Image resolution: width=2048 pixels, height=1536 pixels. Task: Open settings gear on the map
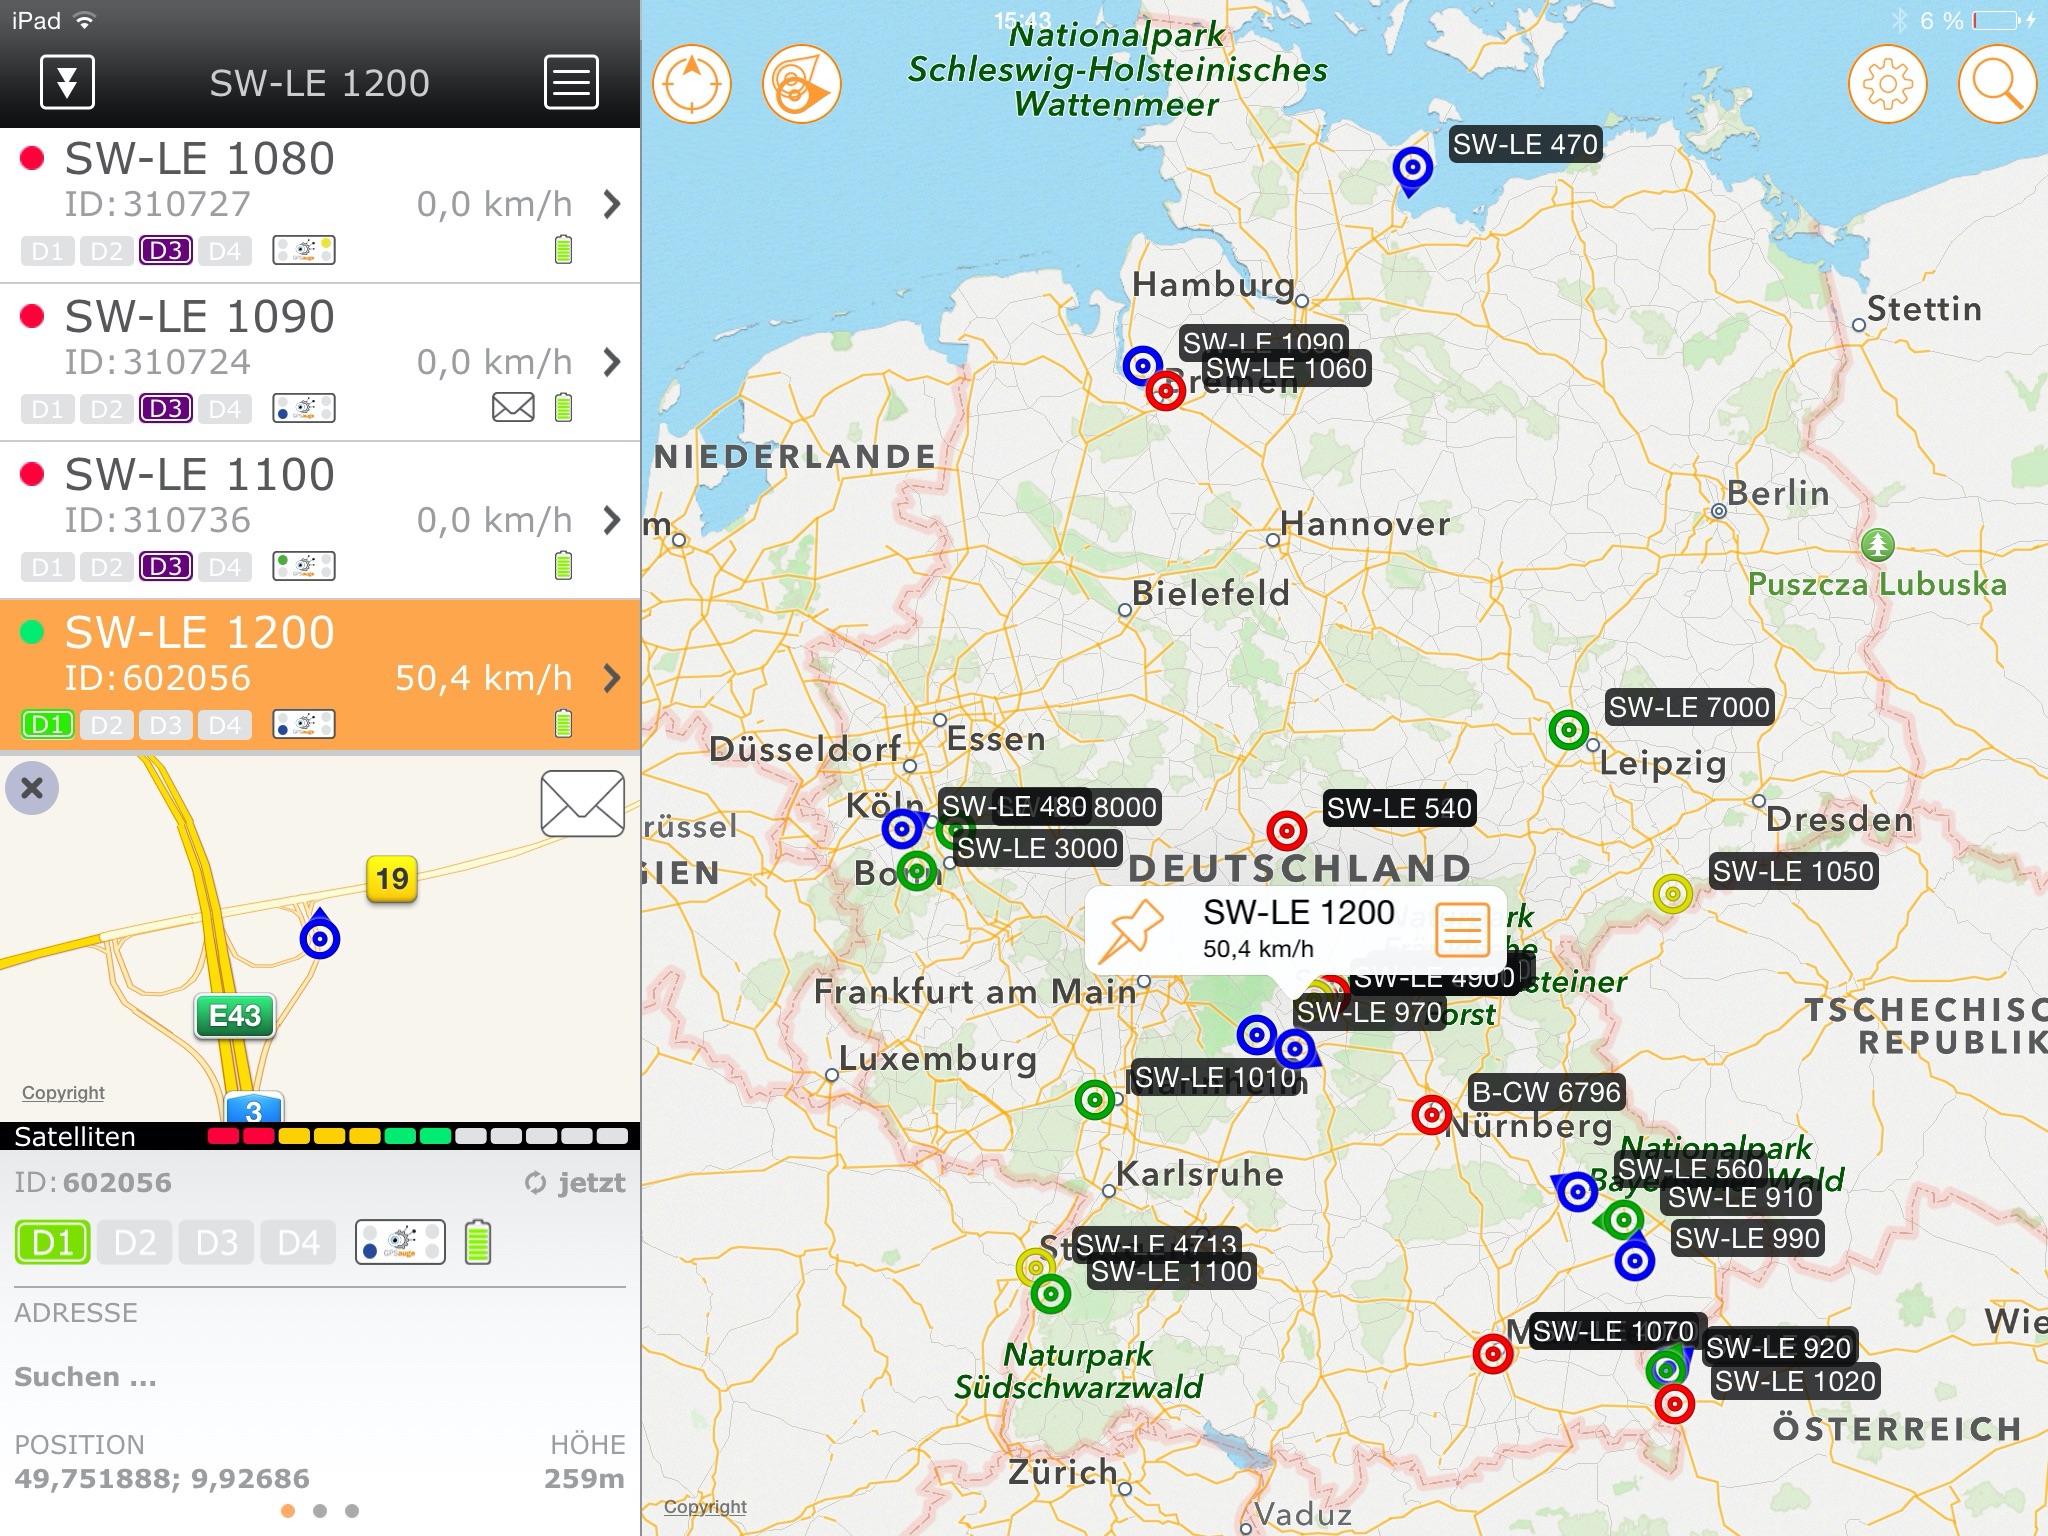[1887, 85]
